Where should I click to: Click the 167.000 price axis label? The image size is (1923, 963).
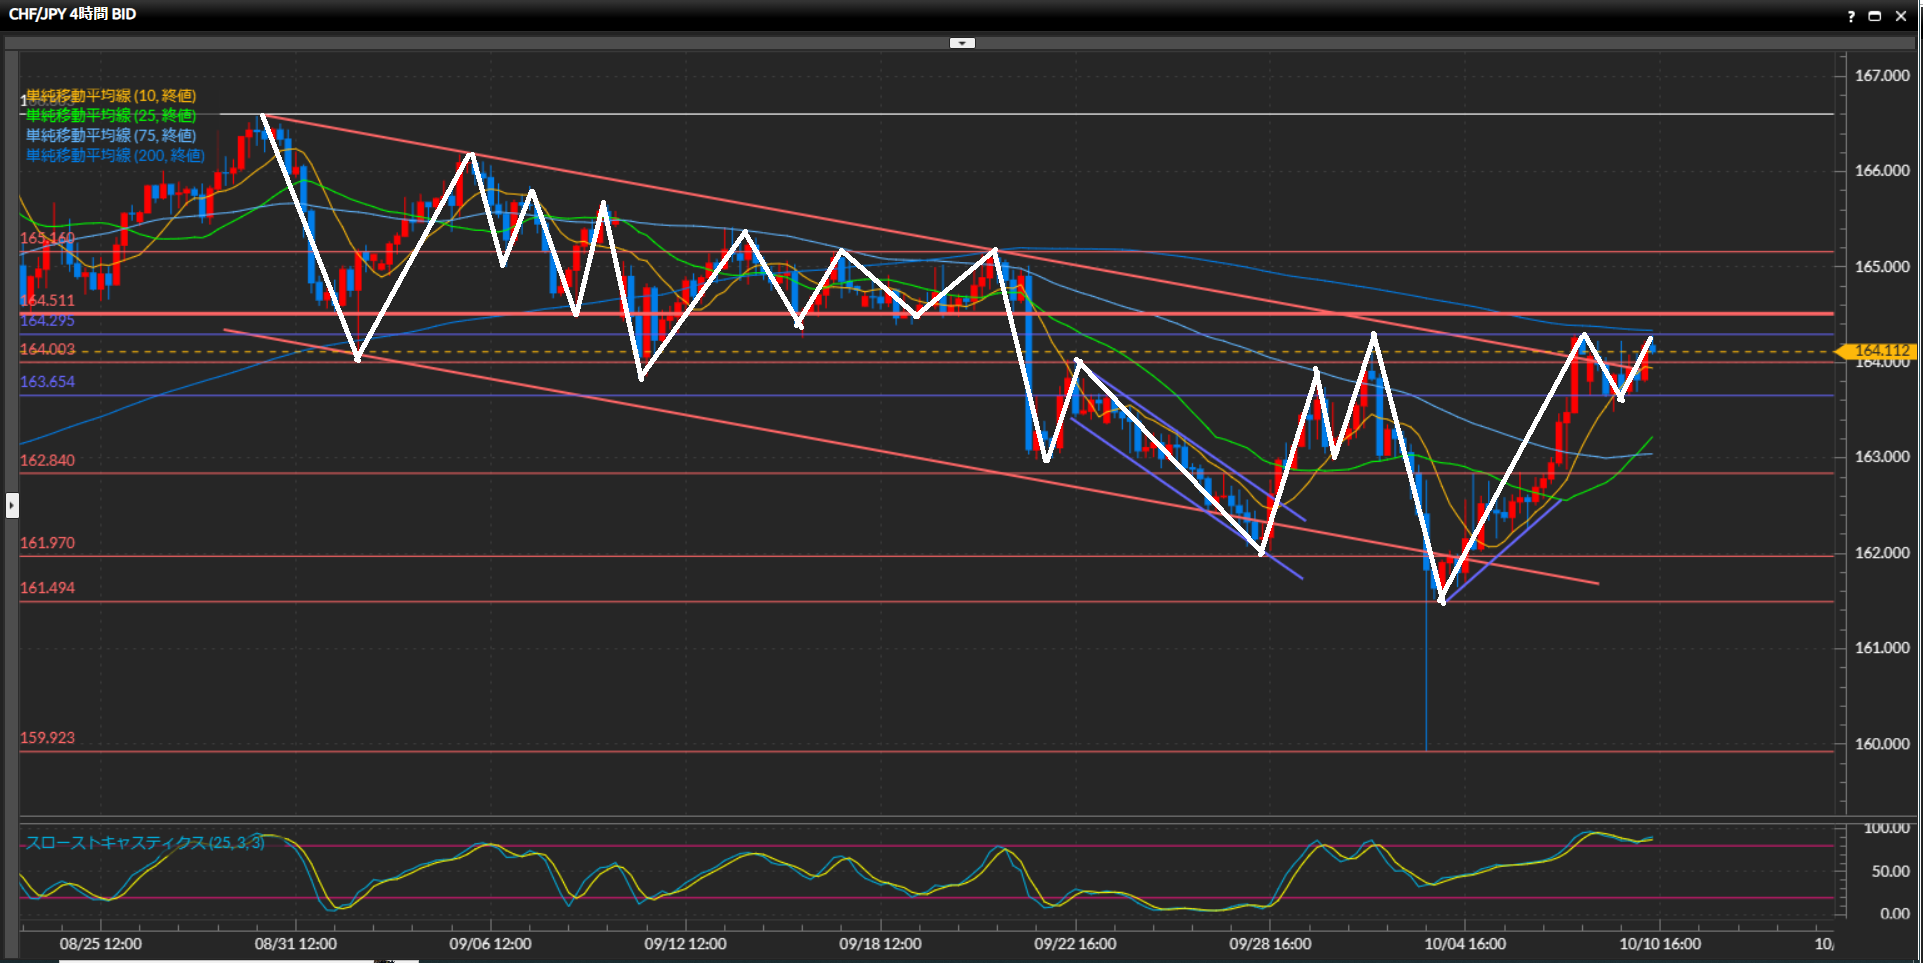click(x=1882, y=76)
